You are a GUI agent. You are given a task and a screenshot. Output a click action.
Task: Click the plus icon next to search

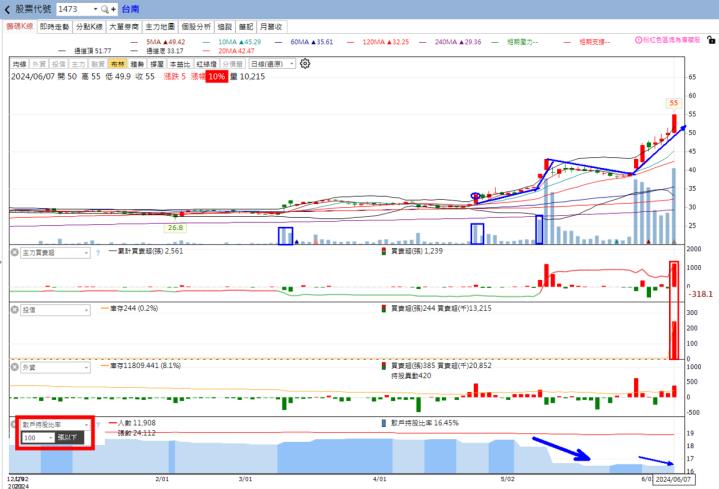(x=113, y=9)
